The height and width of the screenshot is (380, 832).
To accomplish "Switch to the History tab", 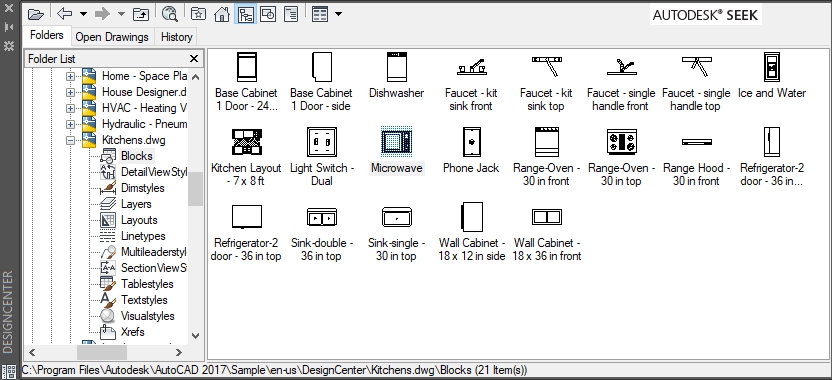I will (x=176, y=37).
